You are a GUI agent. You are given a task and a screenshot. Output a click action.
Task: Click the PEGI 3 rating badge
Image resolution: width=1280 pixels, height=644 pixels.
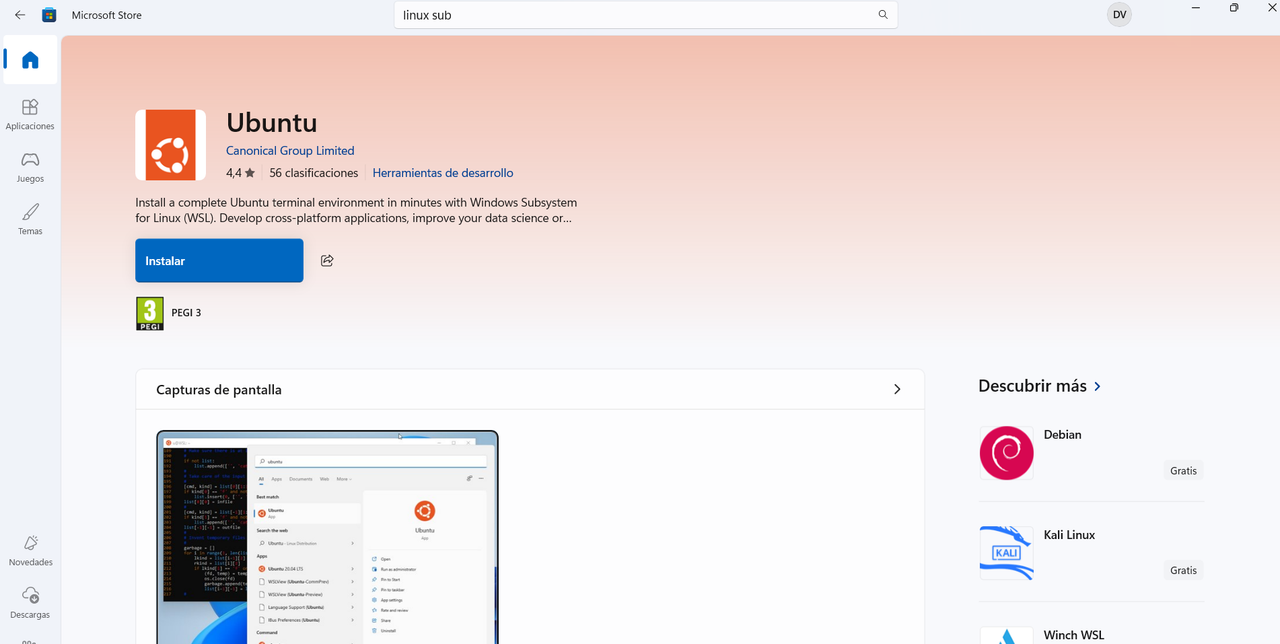tap(150, 313)
